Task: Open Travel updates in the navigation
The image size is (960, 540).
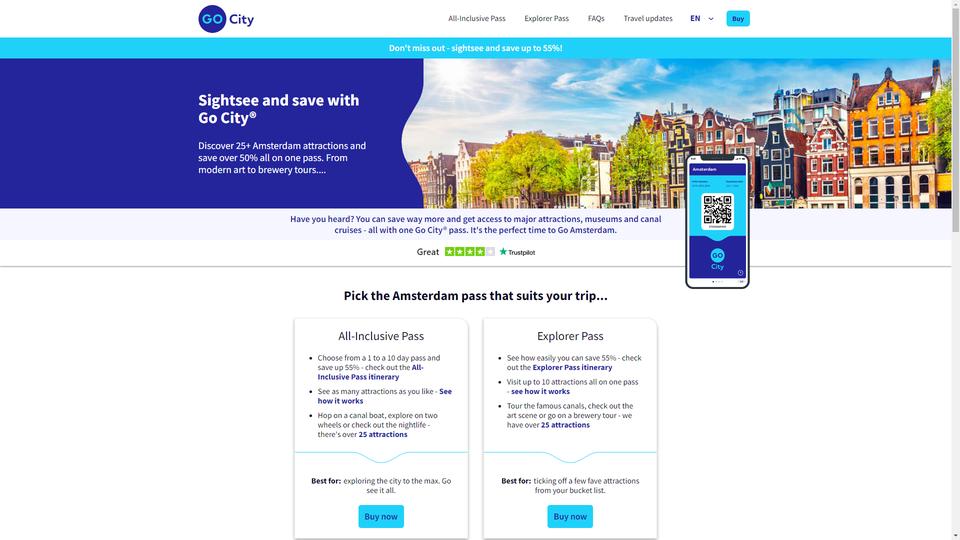Action: [648, 18]
